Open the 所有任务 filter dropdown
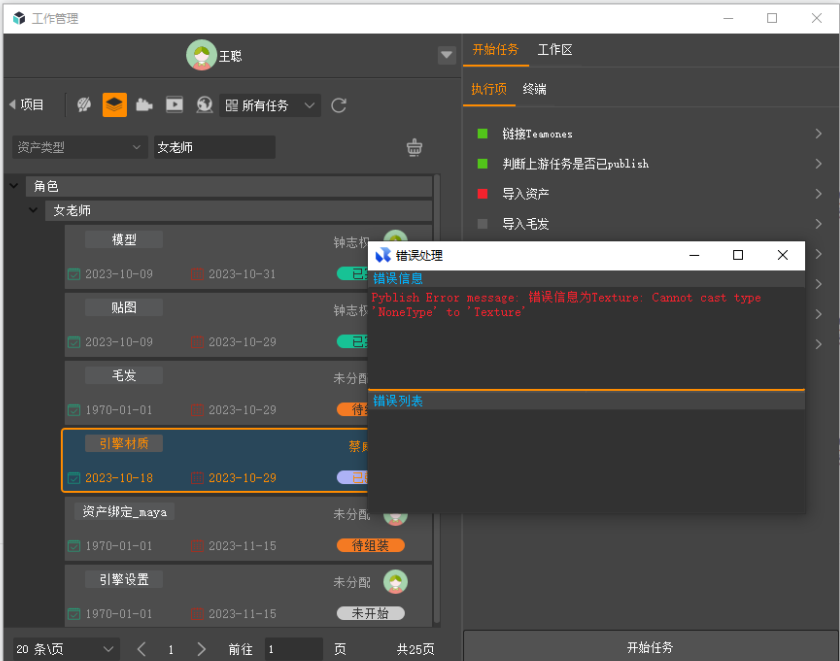This screenshot has width=840, height=661. pyautogui.click(x=270, y=105)
